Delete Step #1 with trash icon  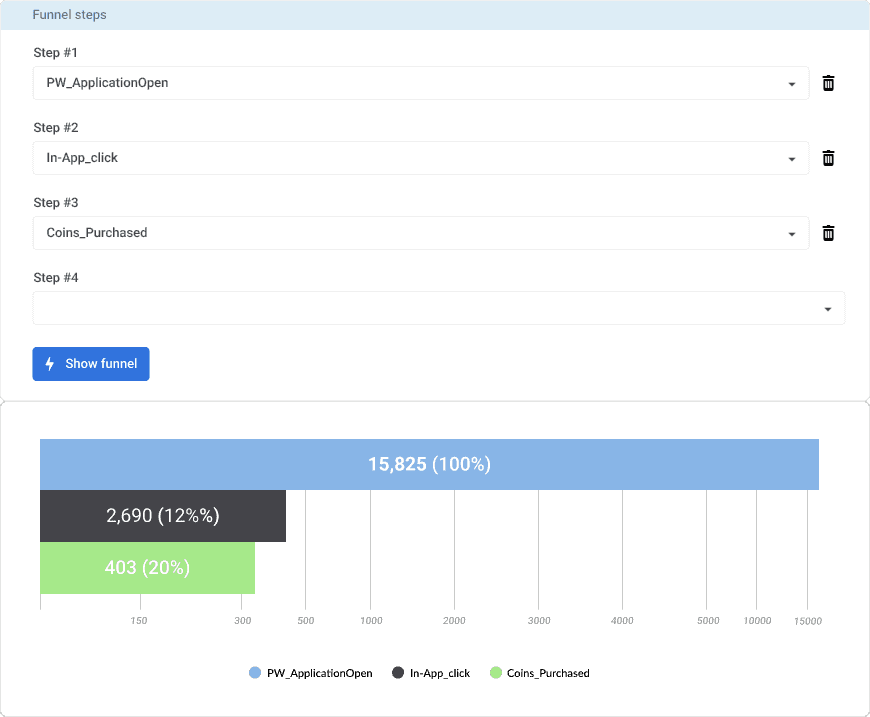(x=828, y=83)
